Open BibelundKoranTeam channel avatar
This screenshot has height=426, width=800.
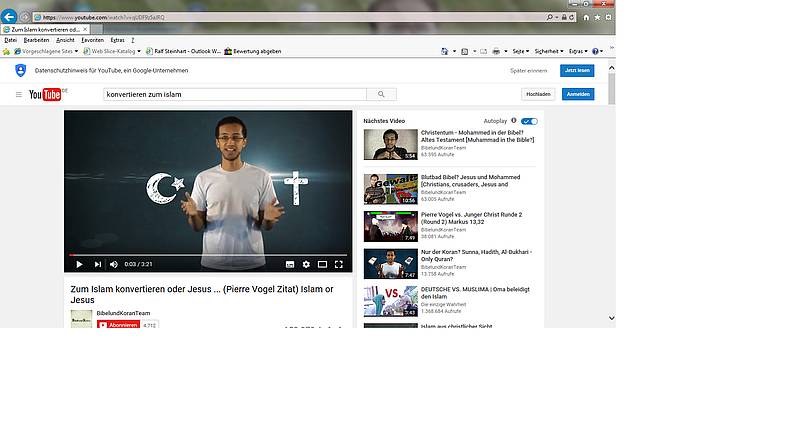coord(81,319)
